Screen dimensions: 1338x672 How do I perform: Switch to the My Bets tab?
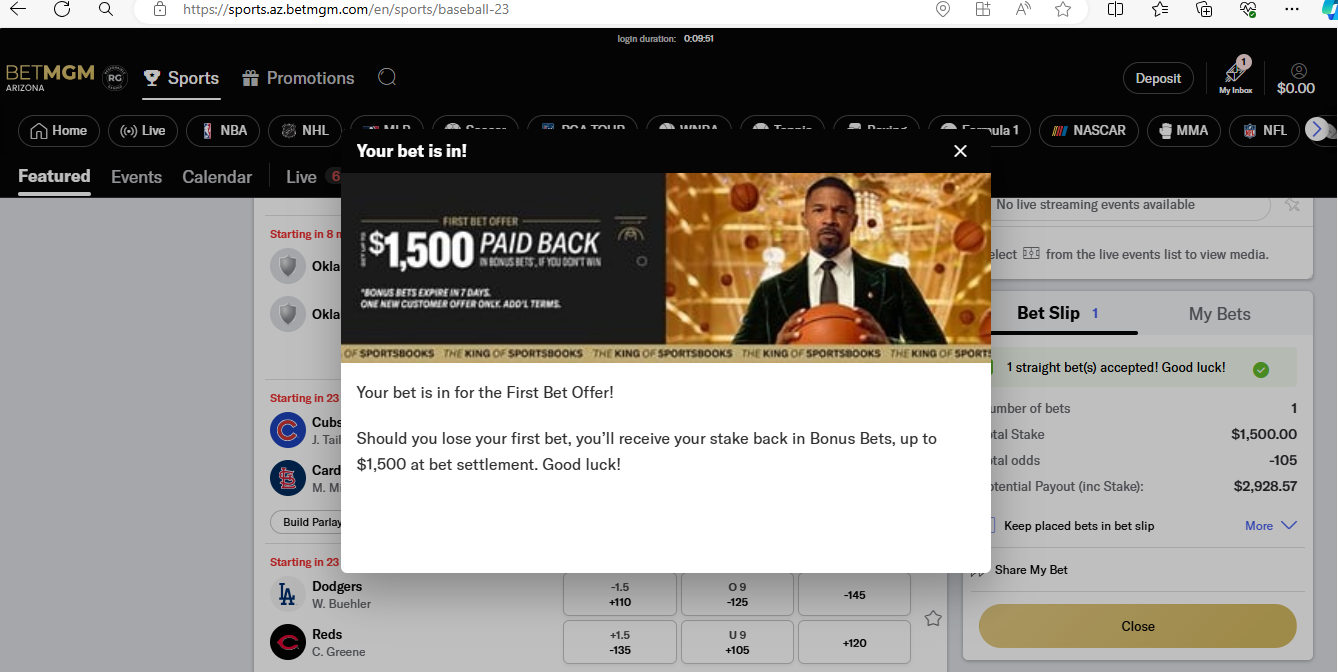pos(1219,314)
